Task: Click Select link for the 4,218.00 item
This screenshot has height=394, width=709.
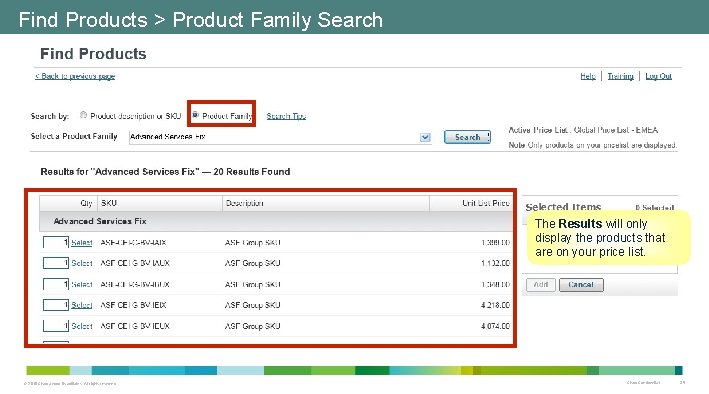Action: click(82, 305)
